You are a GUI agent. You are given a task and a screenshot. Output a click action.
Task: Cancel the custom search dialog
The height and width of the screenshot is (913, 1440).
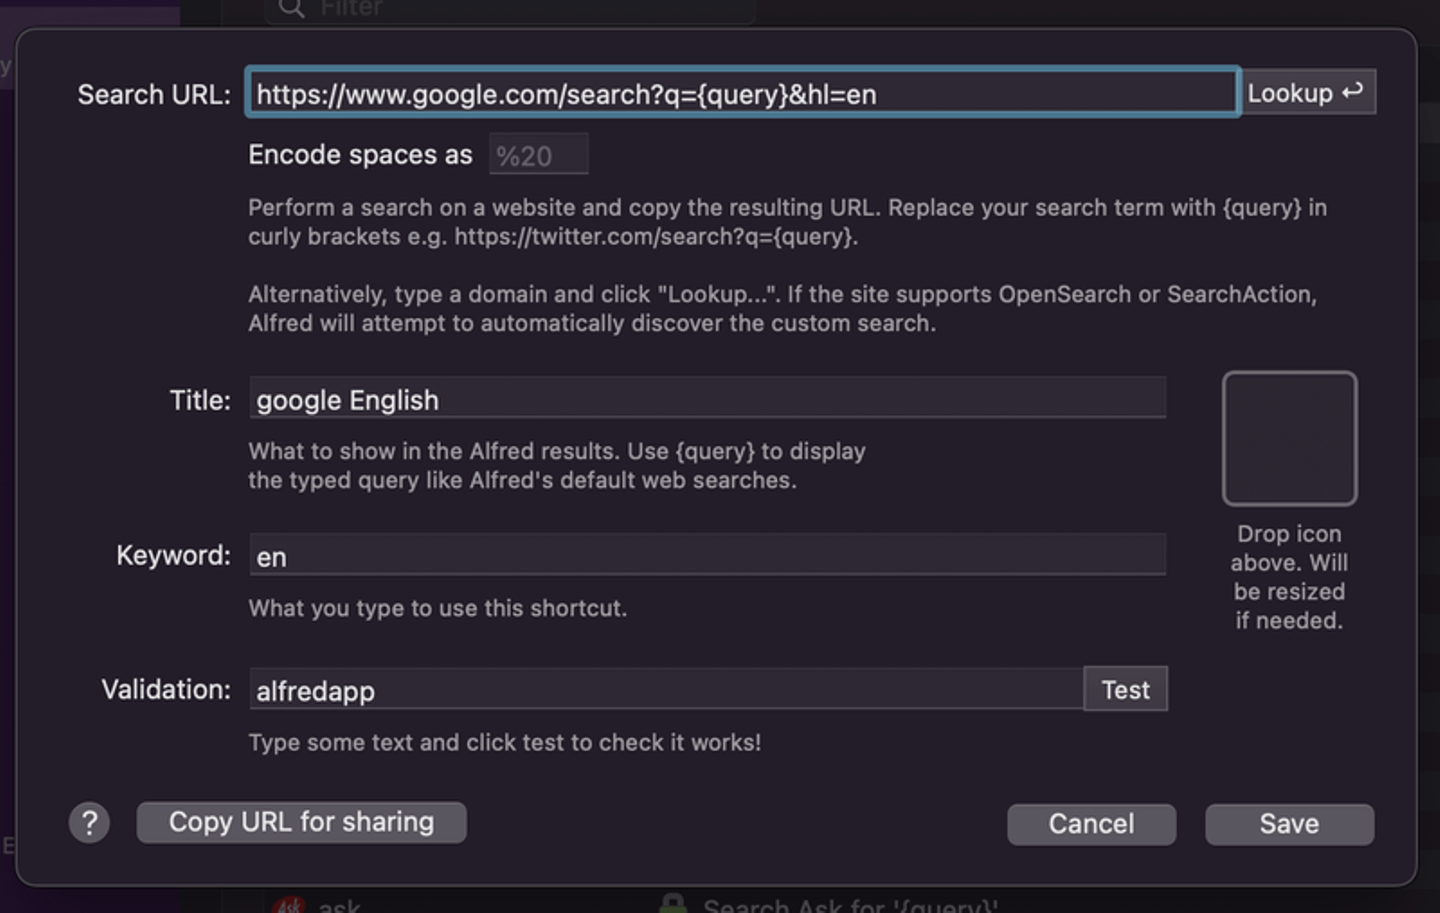pos(1091,824)
